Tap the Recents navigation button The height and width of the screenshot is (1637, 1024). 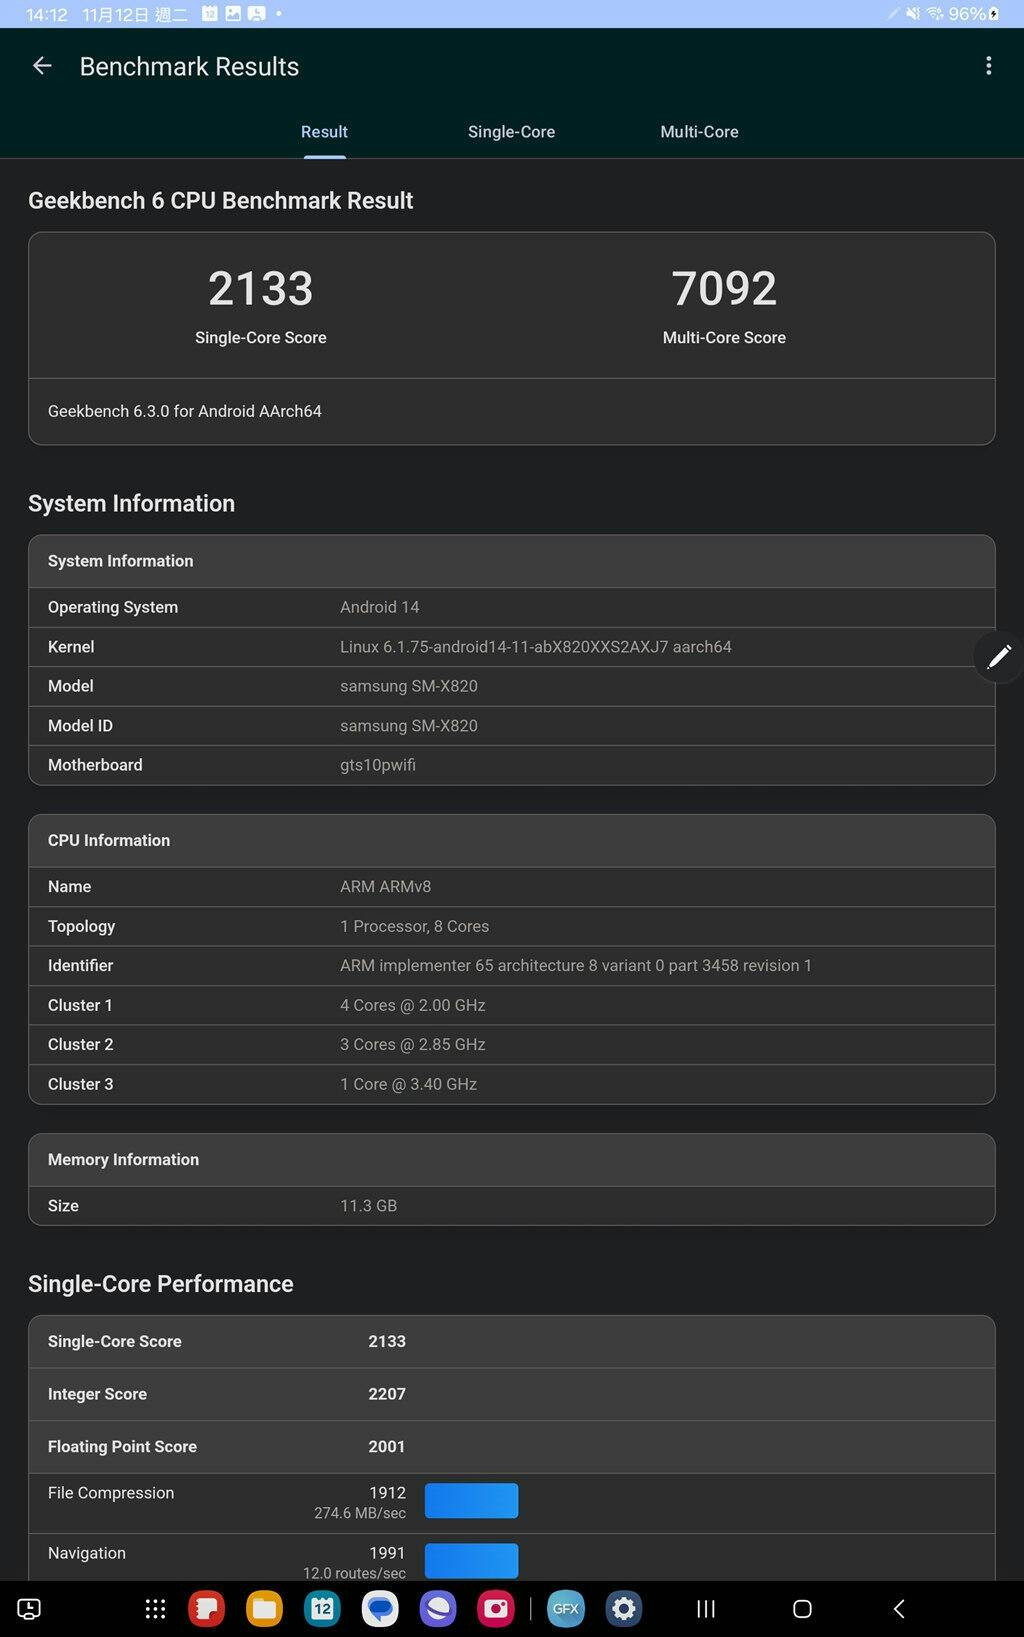pos(706,1608)
